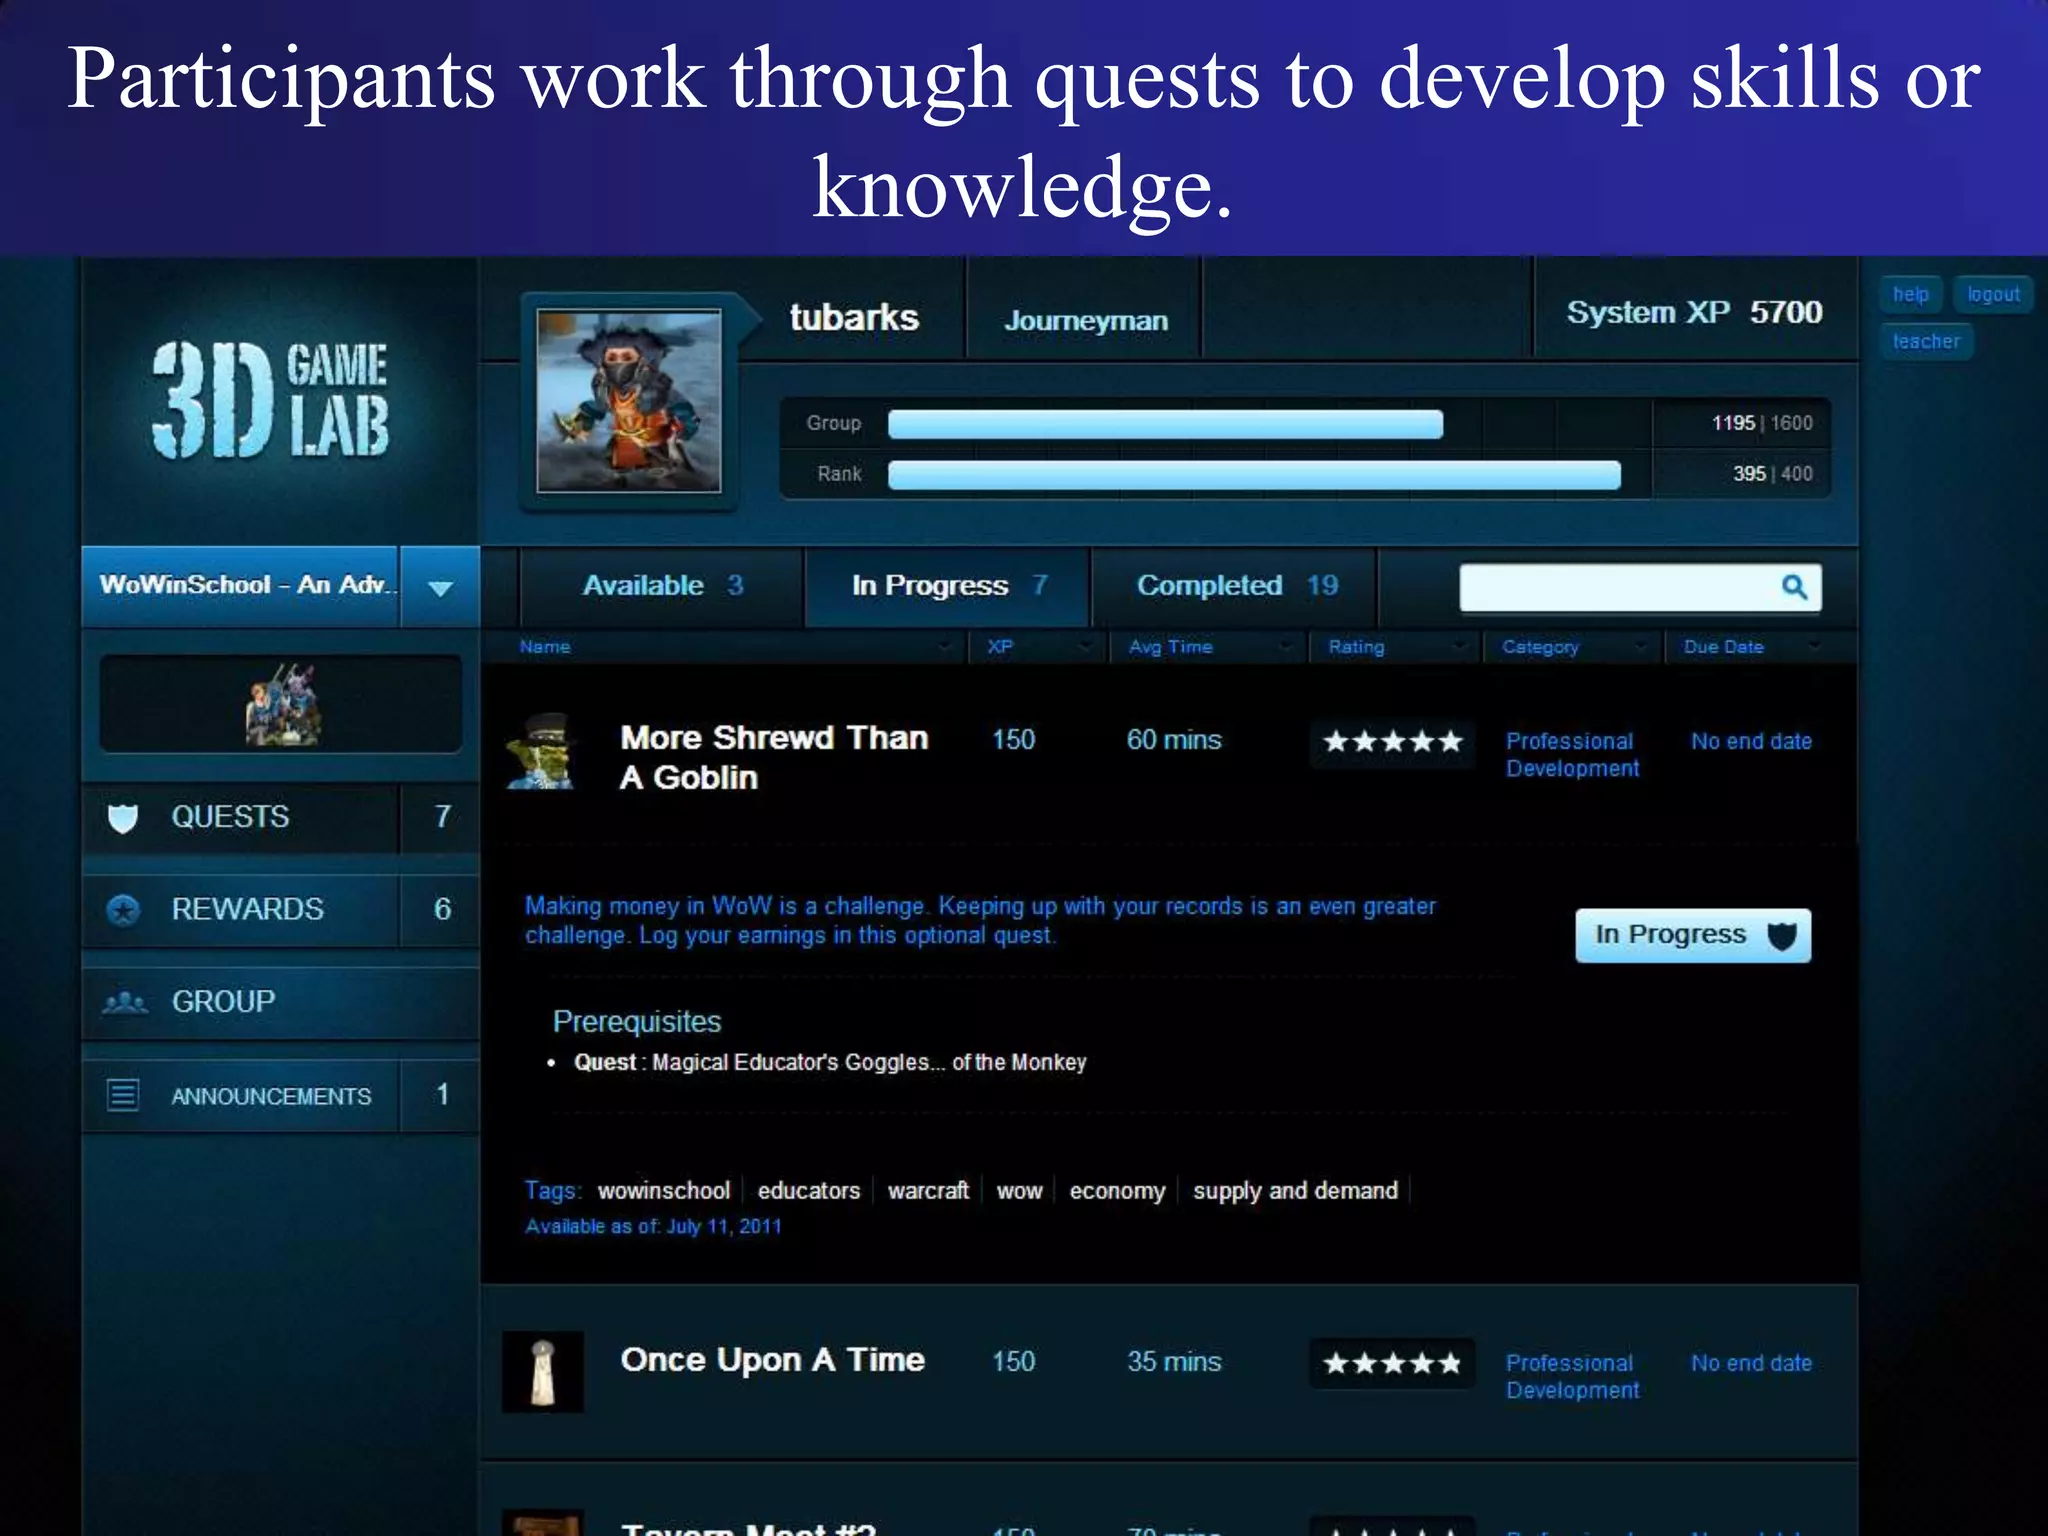Viewport: 2048px width, 1536px height.
Task: Click the help button
Action: 1911,294
